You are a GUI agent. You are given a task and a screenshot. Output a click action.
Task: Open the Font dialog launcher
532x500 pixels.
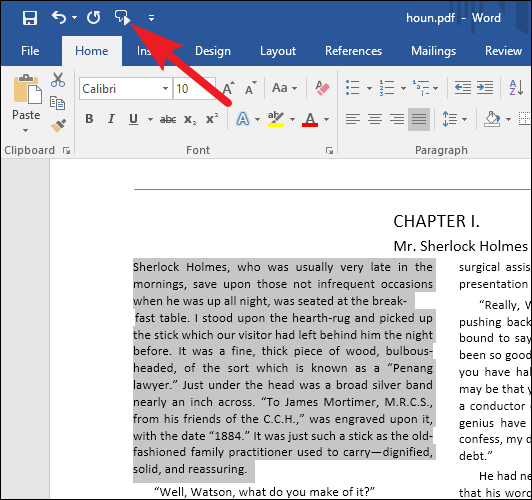coord(329,150)
